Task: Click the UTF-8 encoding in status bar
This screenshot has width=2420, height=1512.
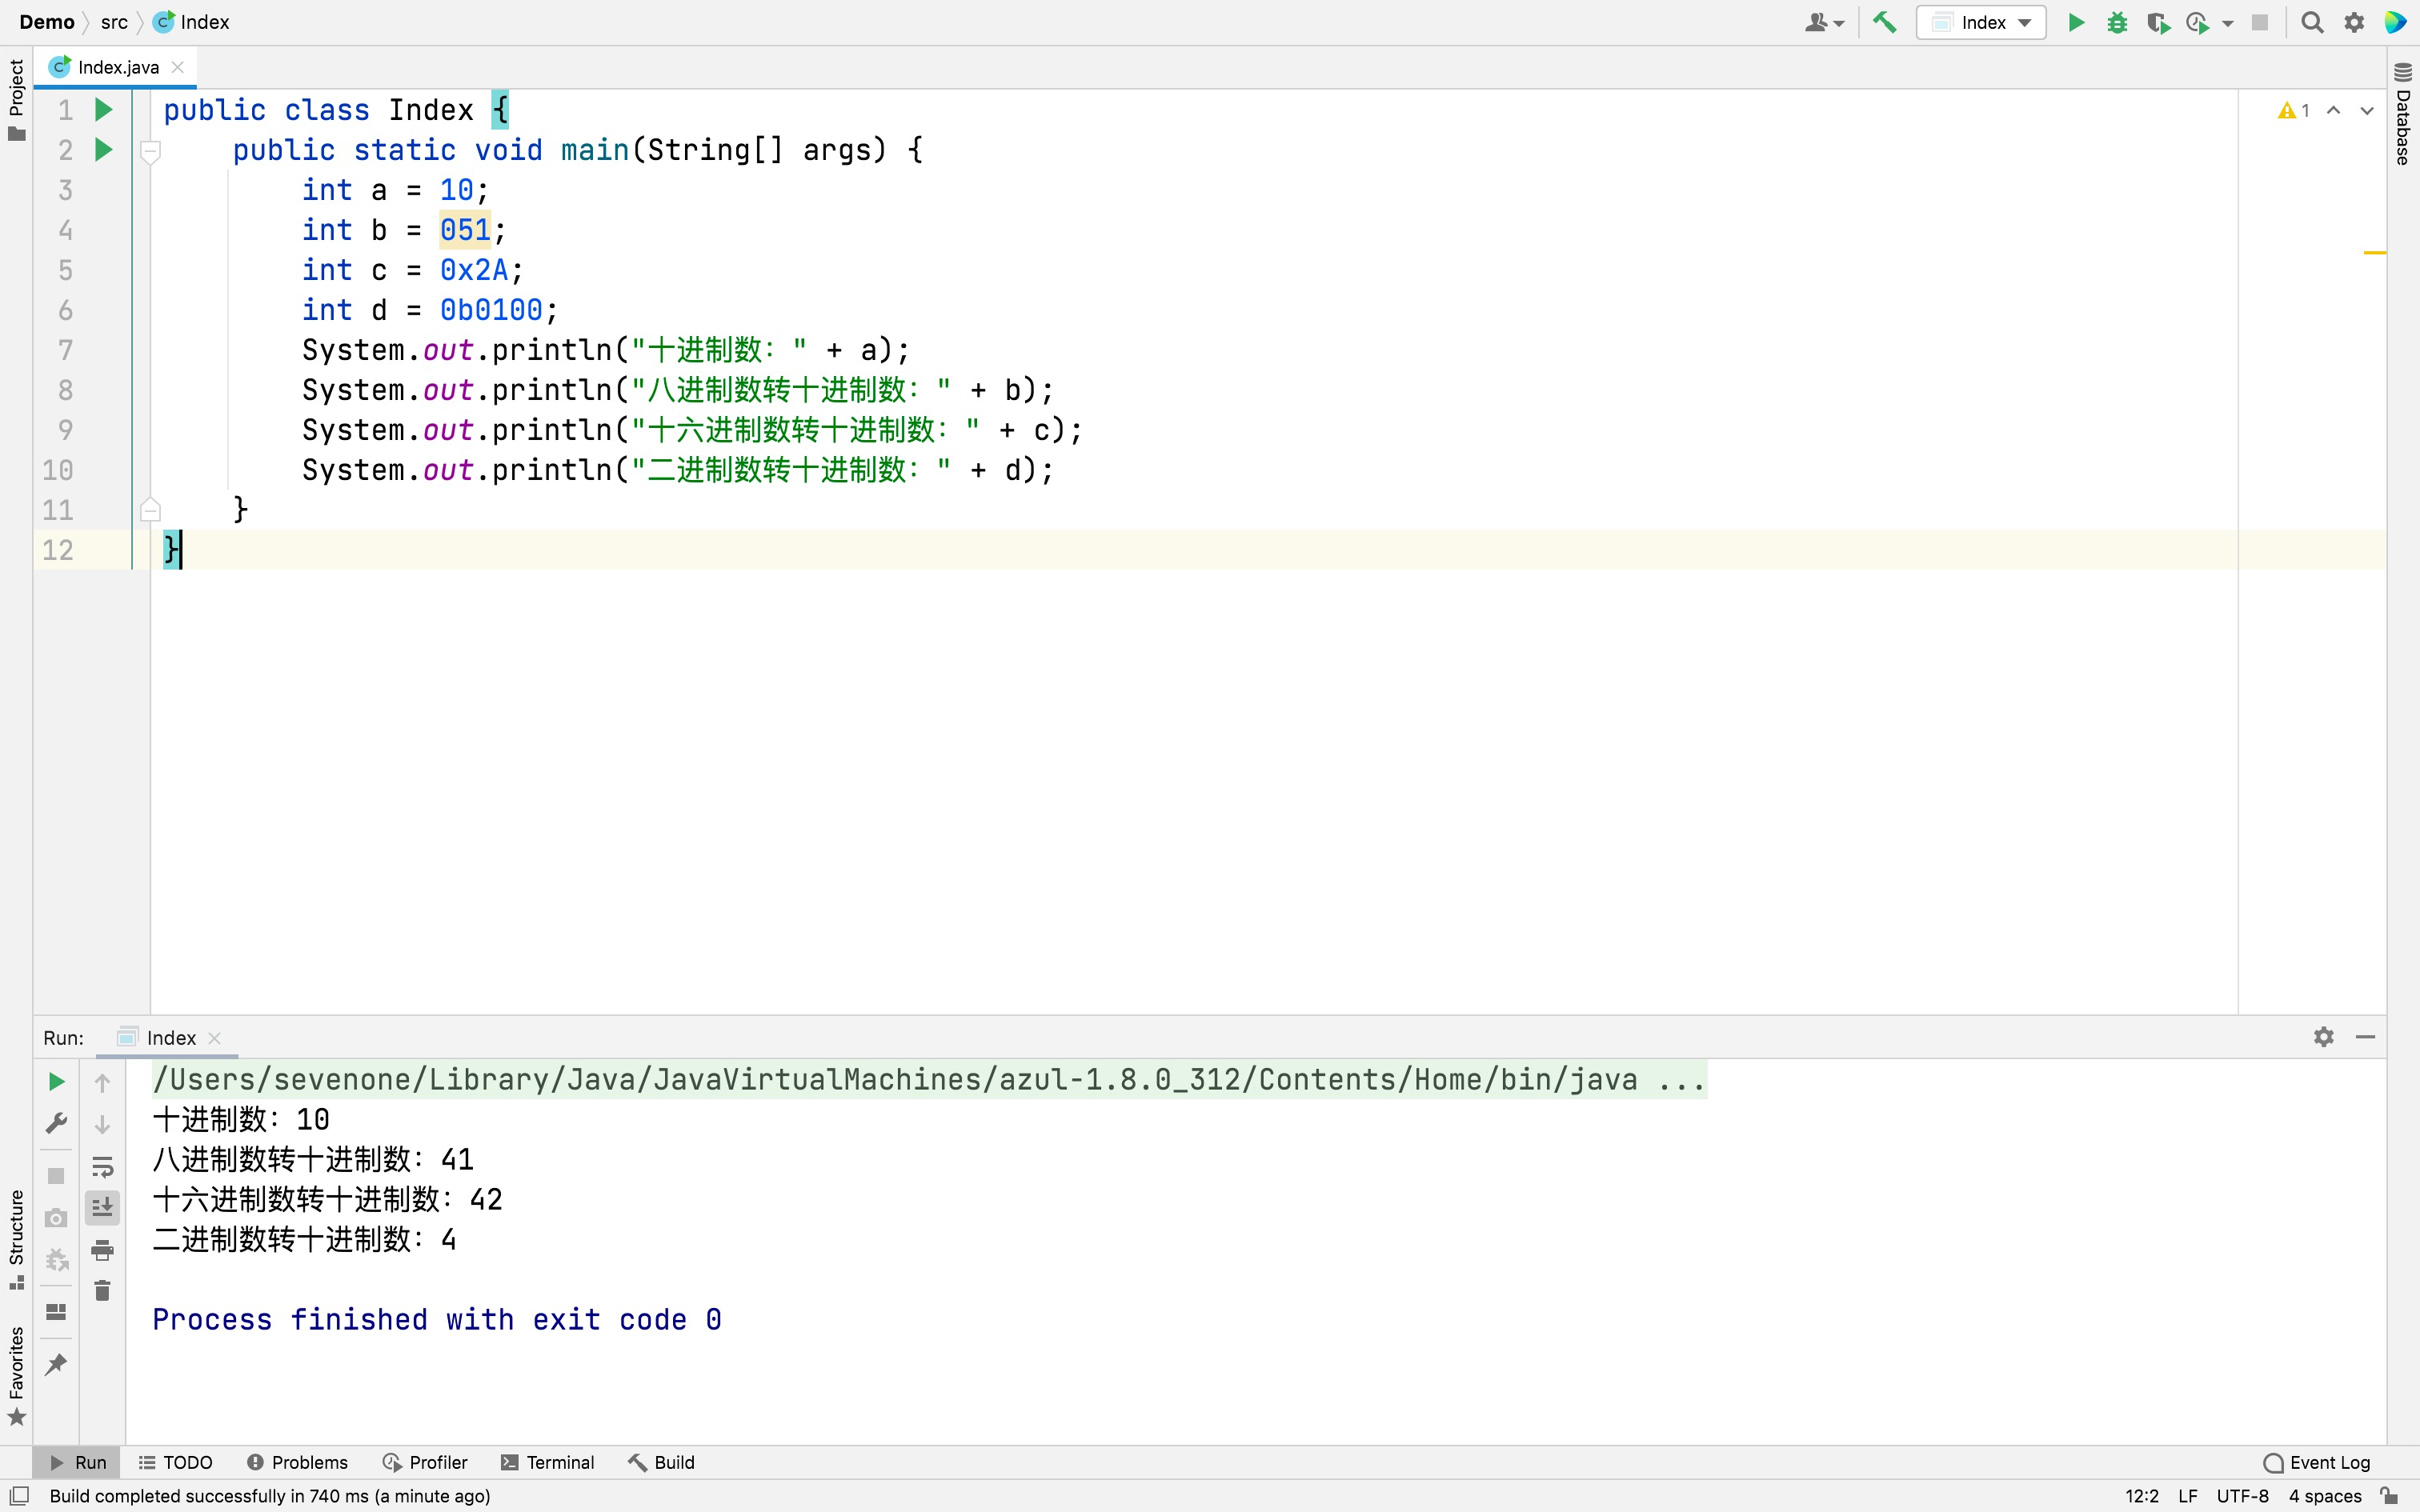Action: (x=2242, y=1496)
